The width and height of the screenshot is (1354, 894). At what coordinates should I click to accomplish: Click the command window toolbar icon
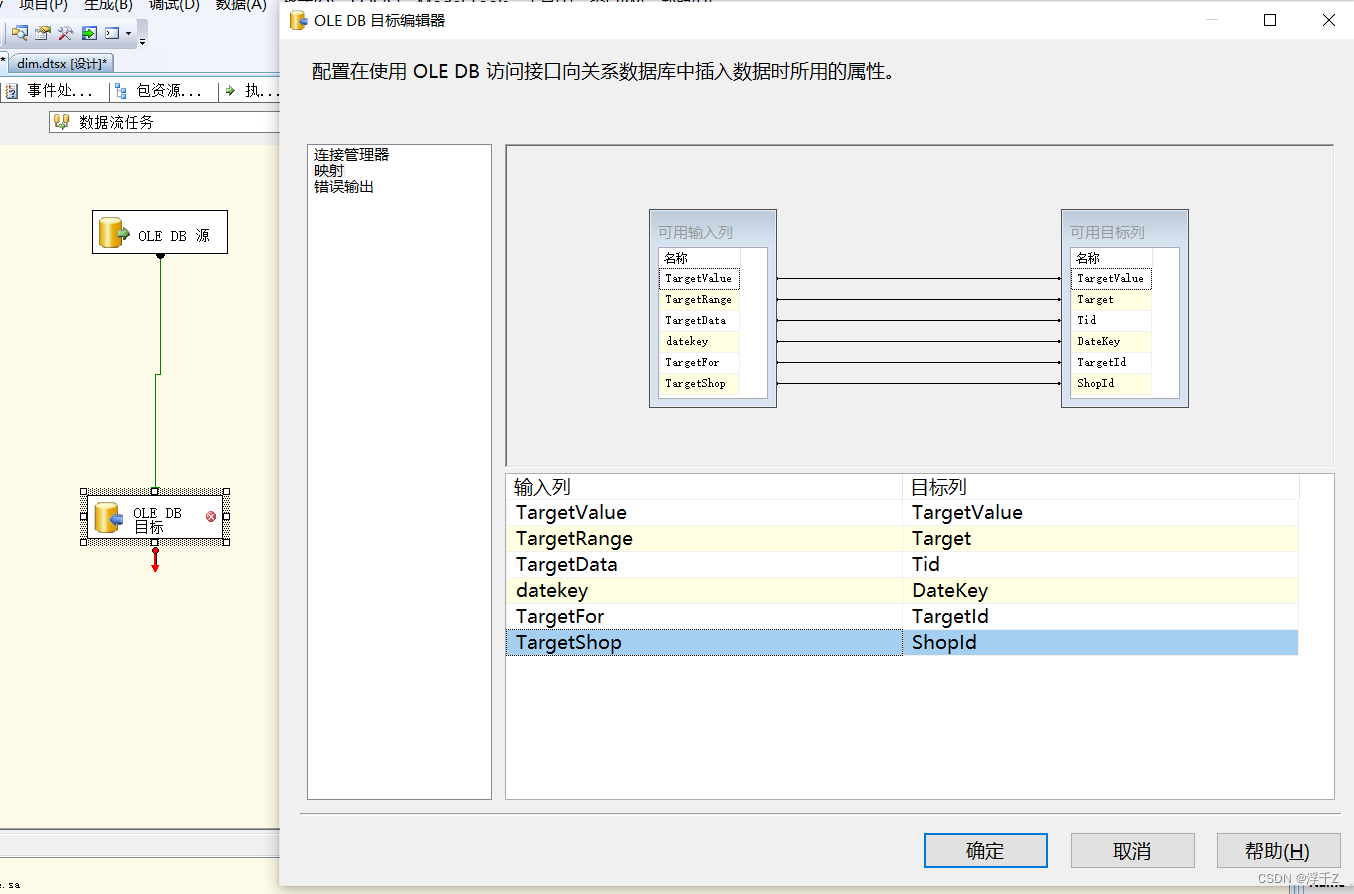point(112,33)
